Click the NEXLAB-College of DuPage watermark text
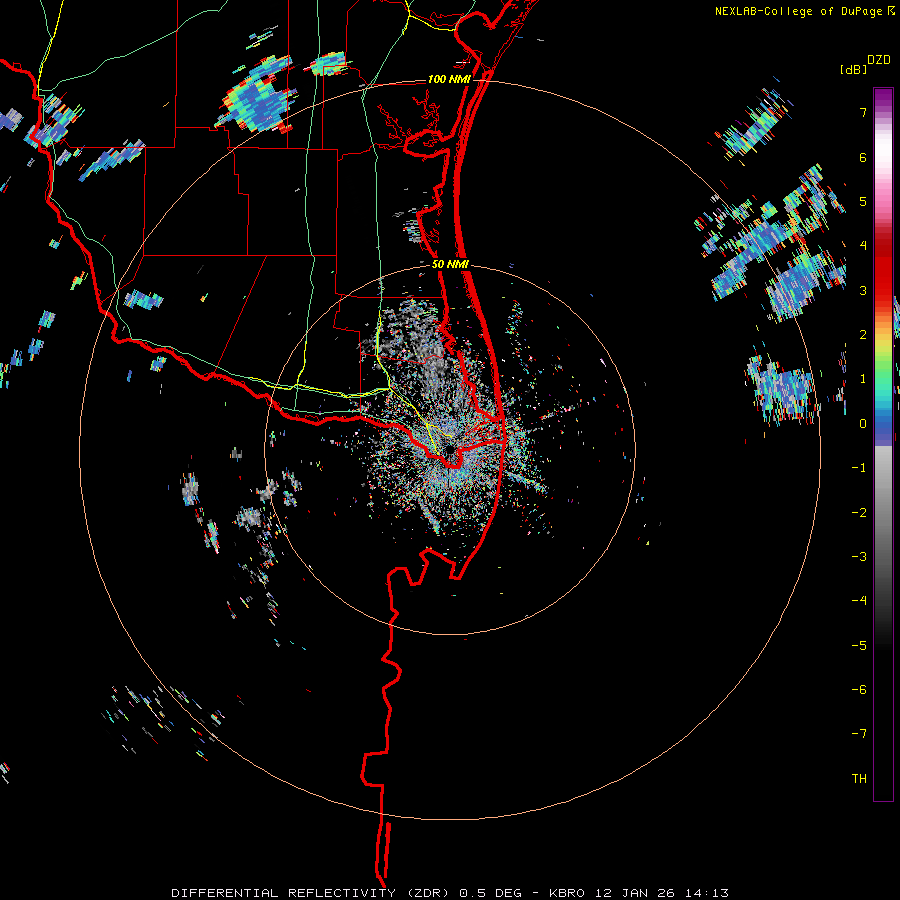Viewport: 900px width, 900px height. 799,11
